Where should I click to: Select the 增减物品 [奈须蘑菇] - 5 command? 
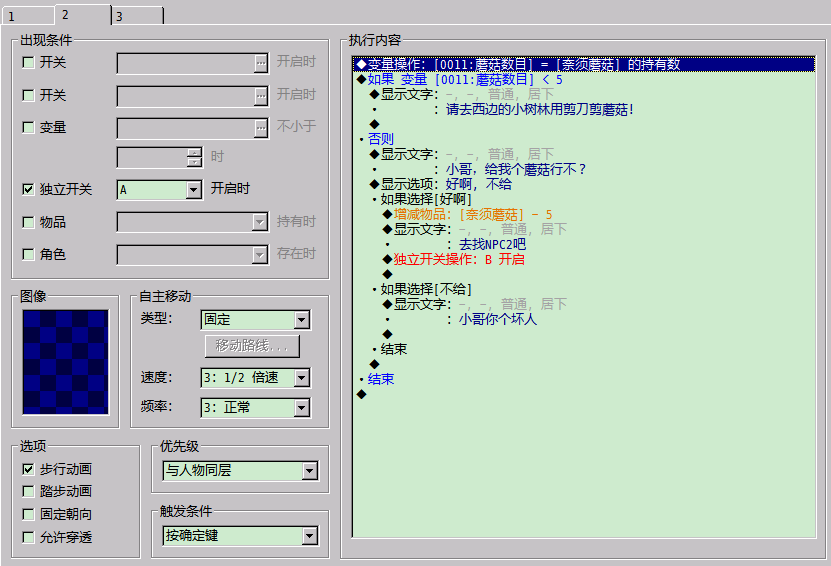tap(584, 215)
